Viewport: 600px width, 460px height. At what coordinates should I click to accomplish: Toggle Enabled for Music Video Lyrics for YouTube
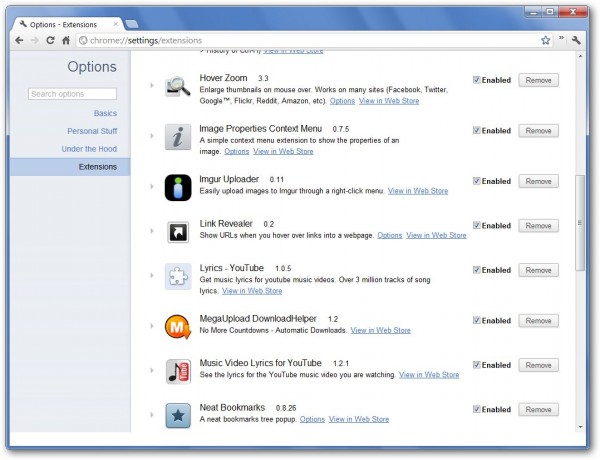(476, 364)
